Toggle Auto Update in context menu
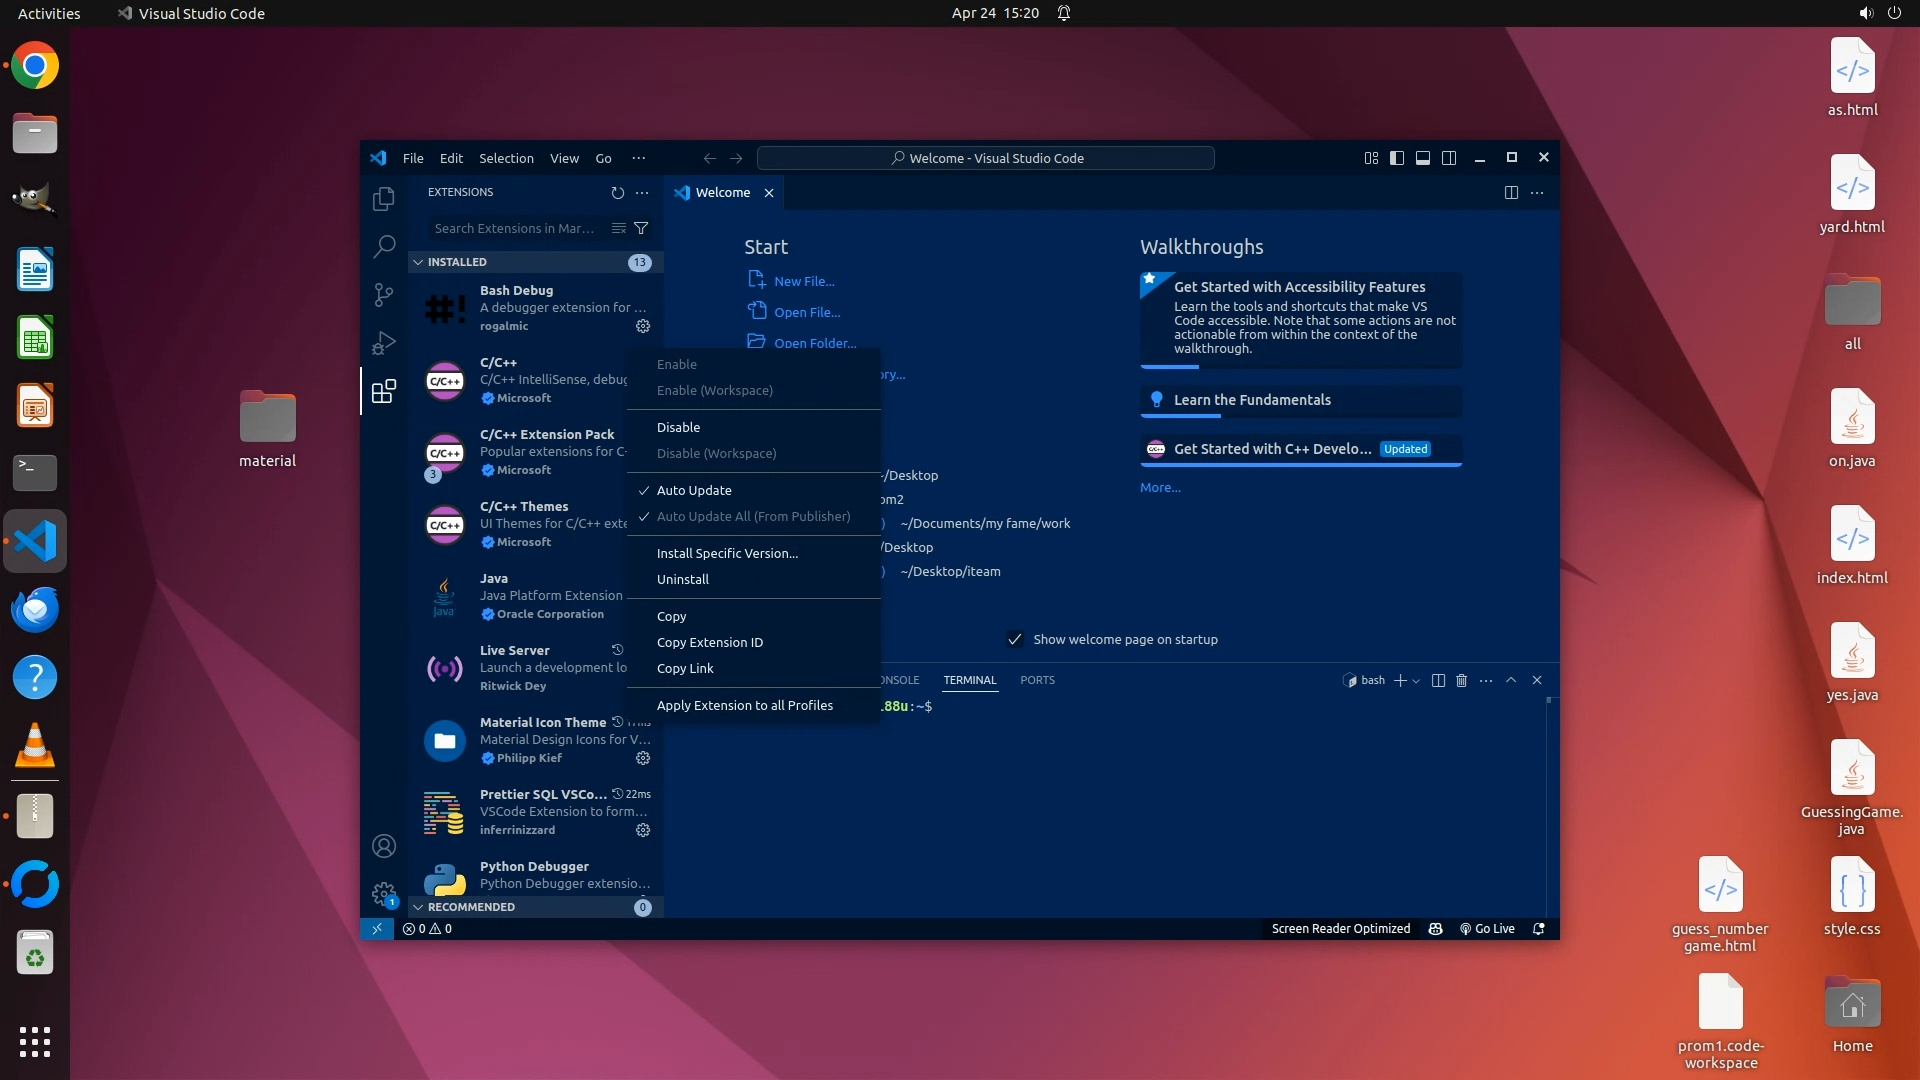The height and width of the screenshot is (1080, 1920). (x=694, y=490)
